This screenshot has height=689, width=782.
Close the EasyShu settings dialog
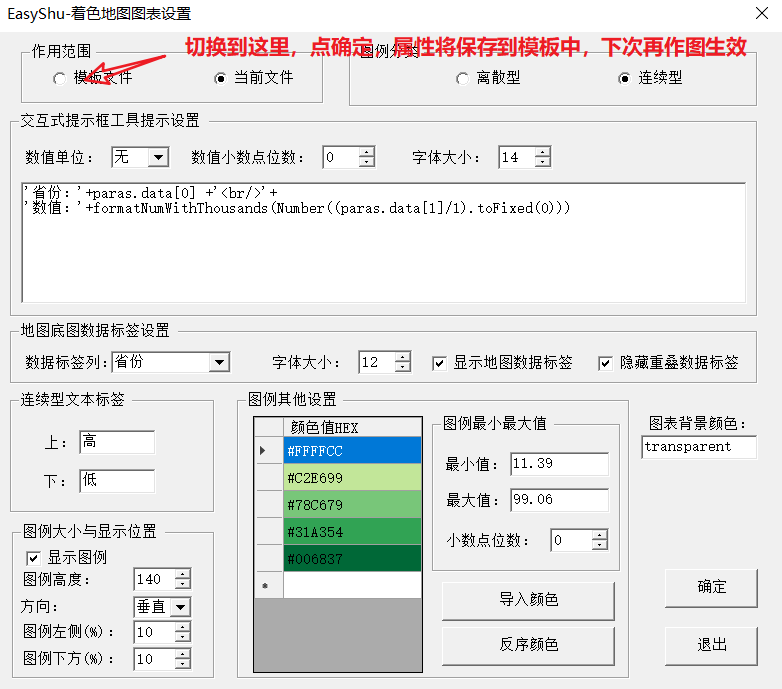[x=762, y=13]
